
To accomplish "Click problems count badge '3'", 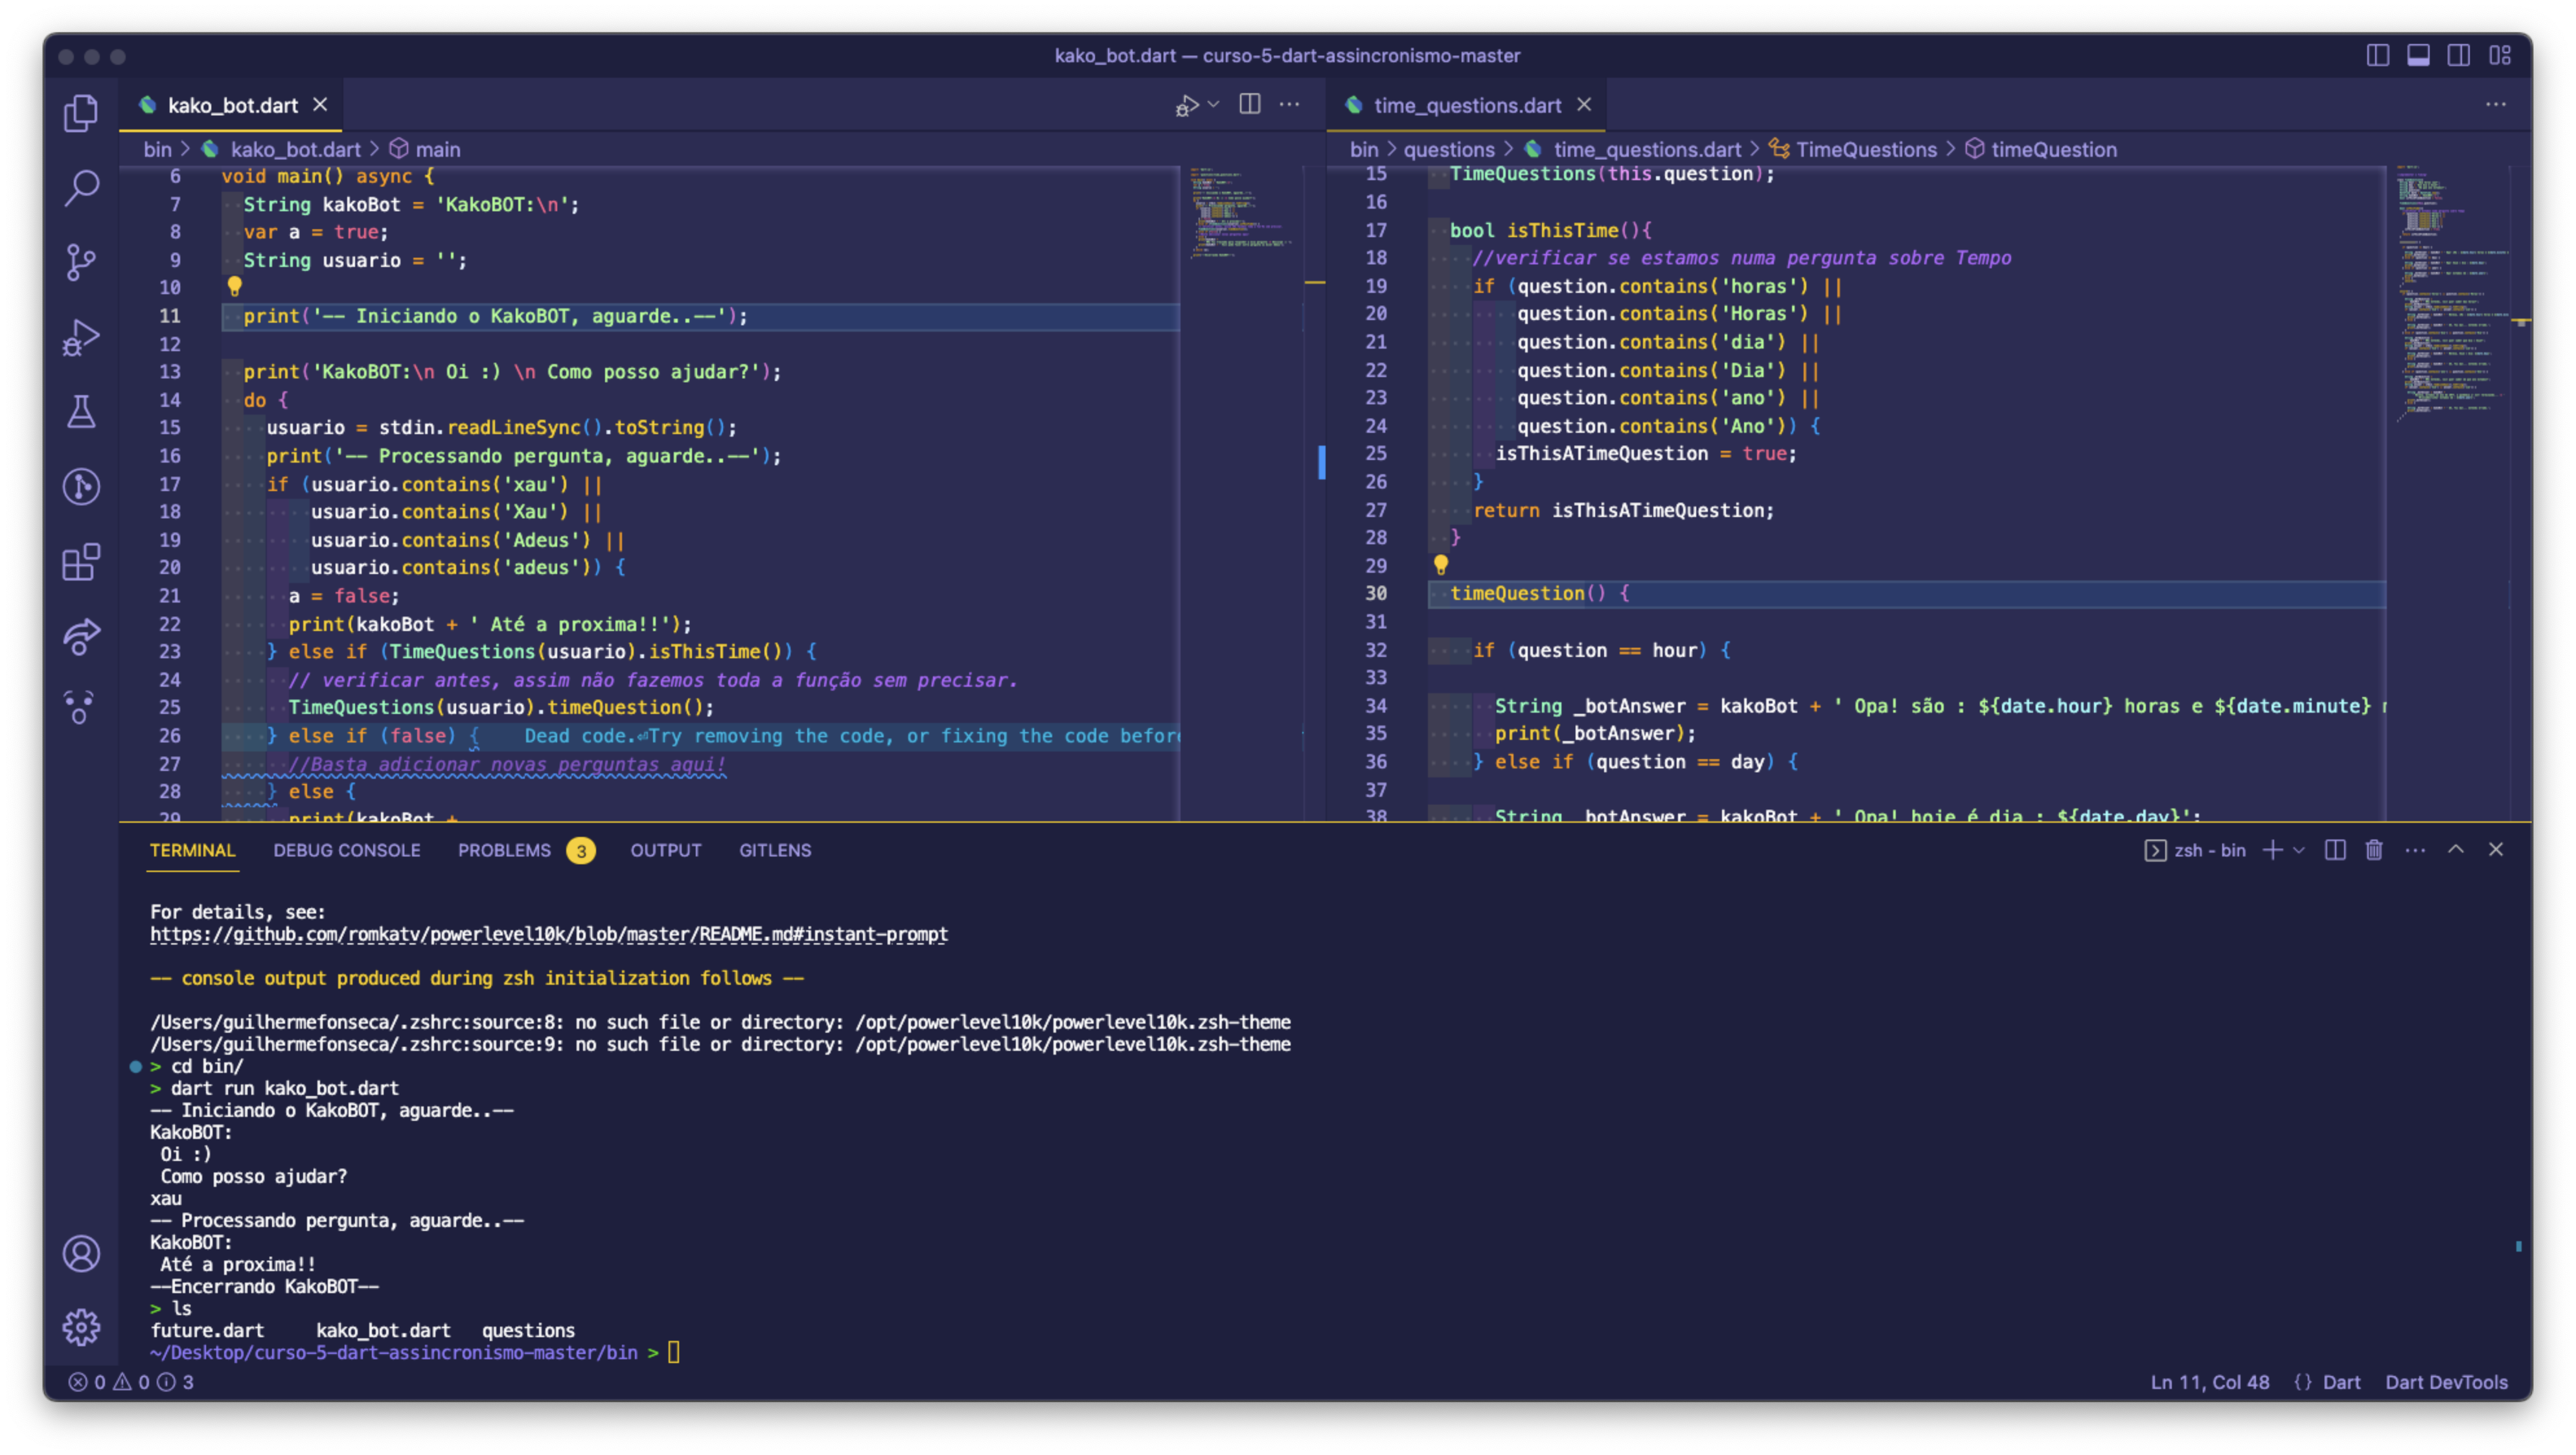I will click(x=580, y=851).
